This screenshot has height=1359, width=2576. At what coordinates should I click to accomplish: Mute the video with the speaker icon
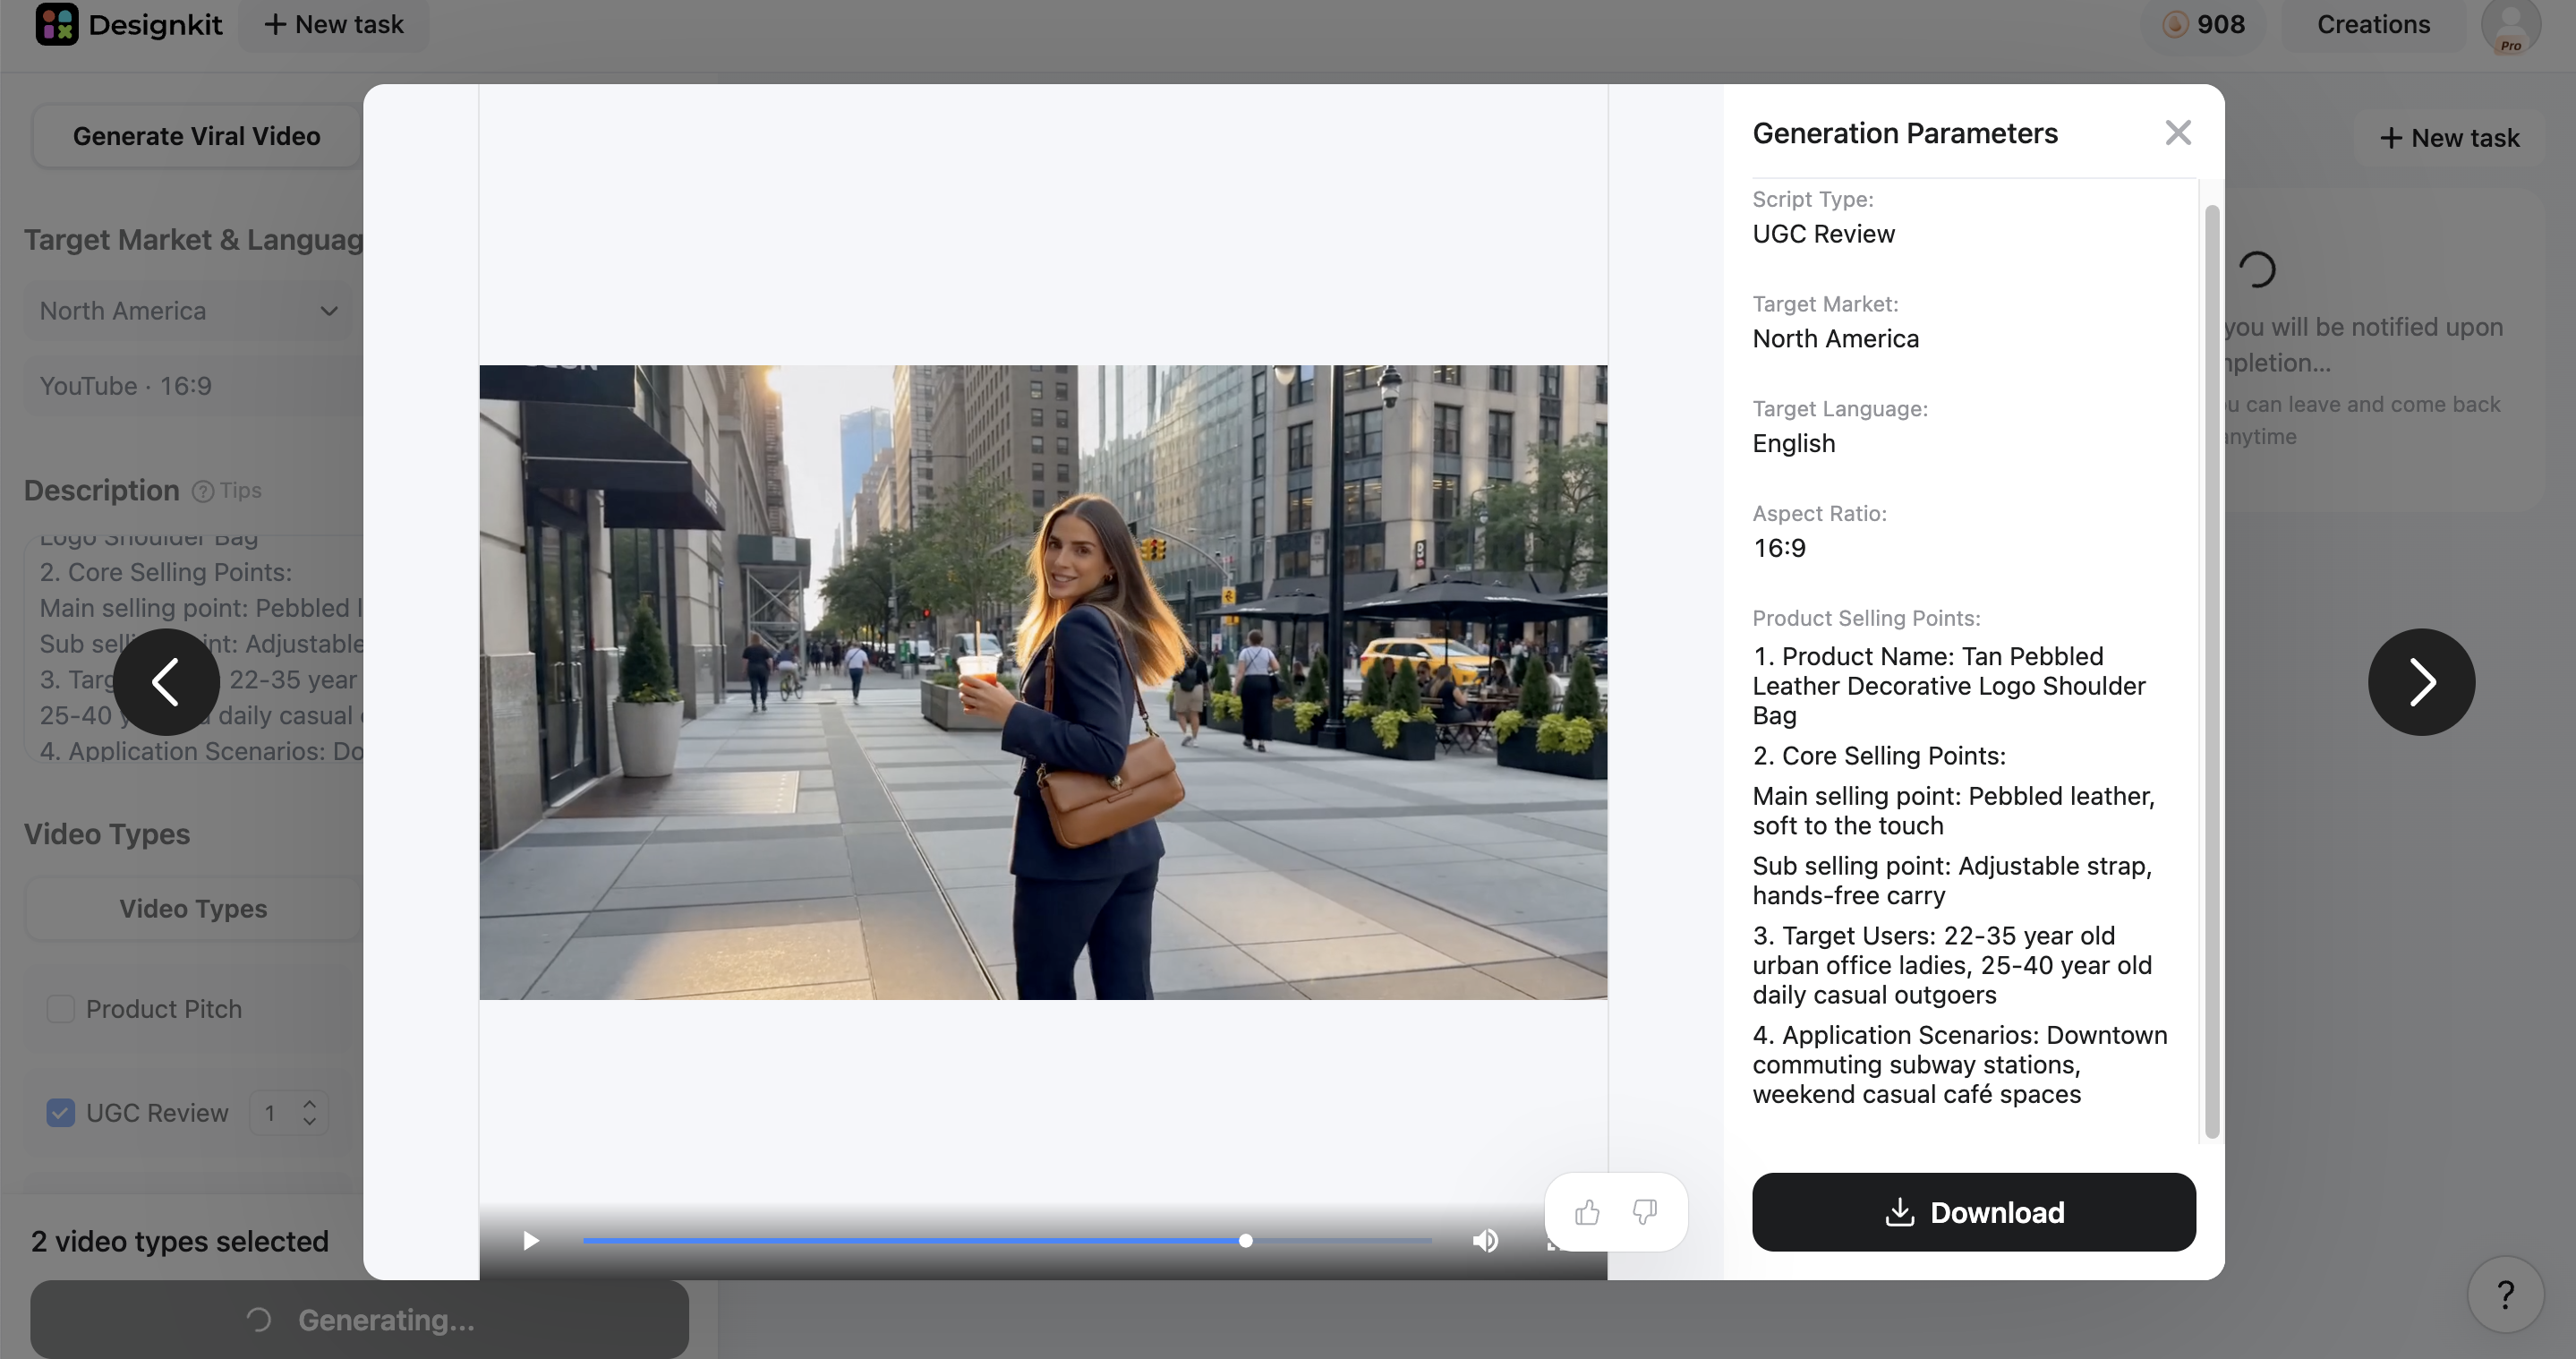pos(1485,1240)
